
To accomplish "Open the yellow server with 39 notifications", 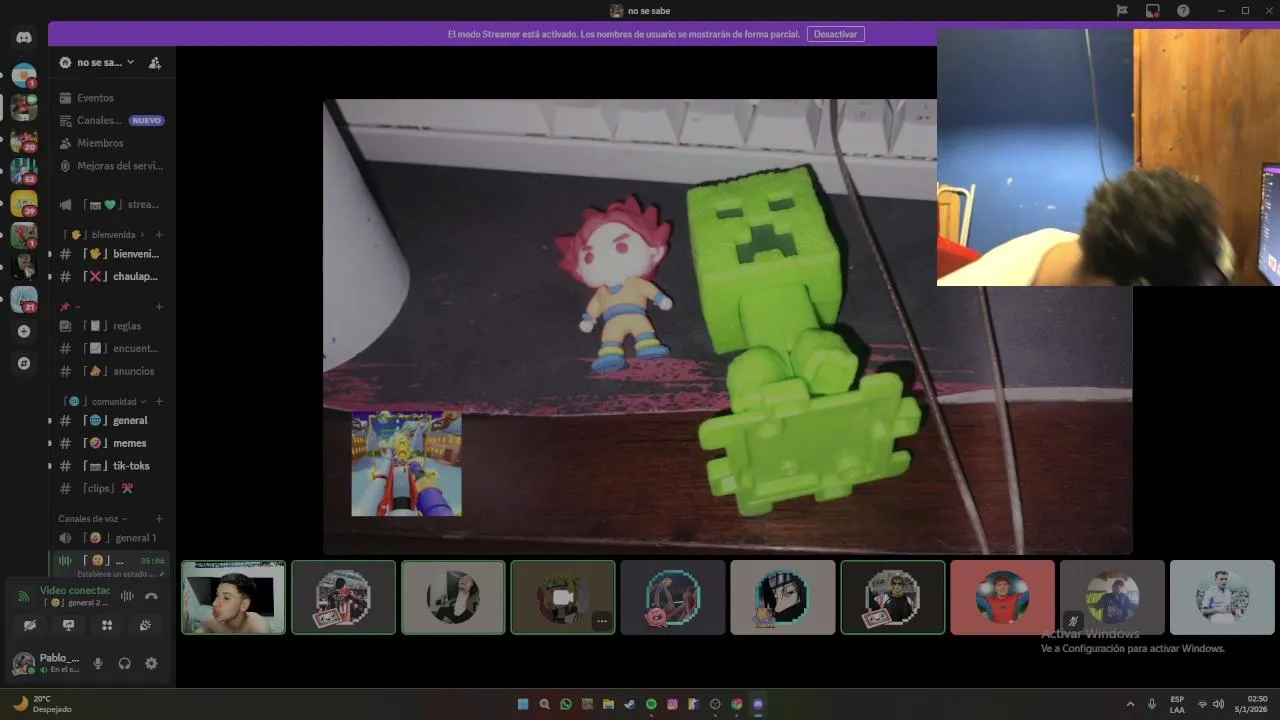I will (24, 204).
